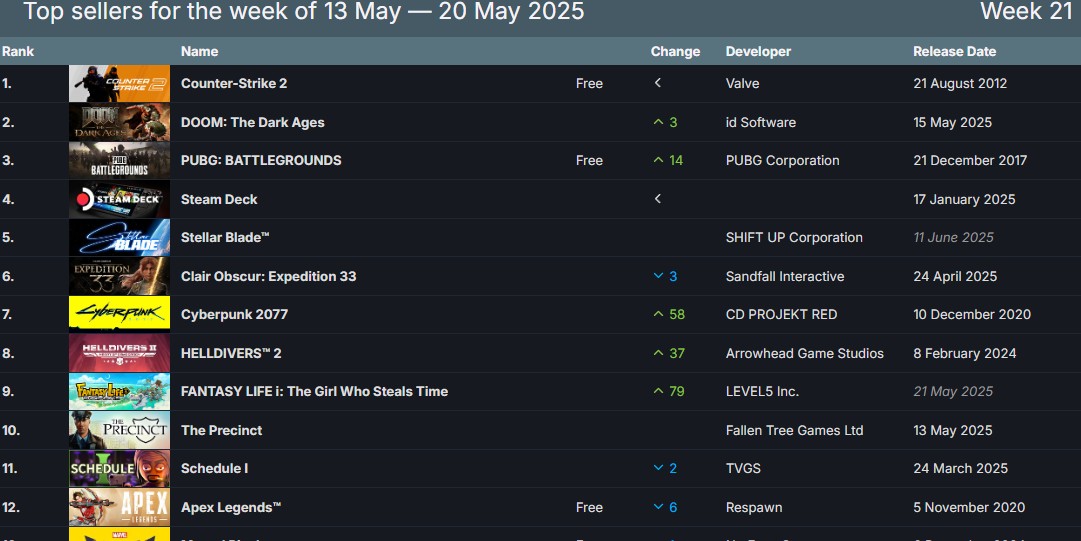Image resolution: width=1081 pixels, height=541 pixels.
Task: Click the no-change arrow for Steam Deck
Action: [658, 198]
